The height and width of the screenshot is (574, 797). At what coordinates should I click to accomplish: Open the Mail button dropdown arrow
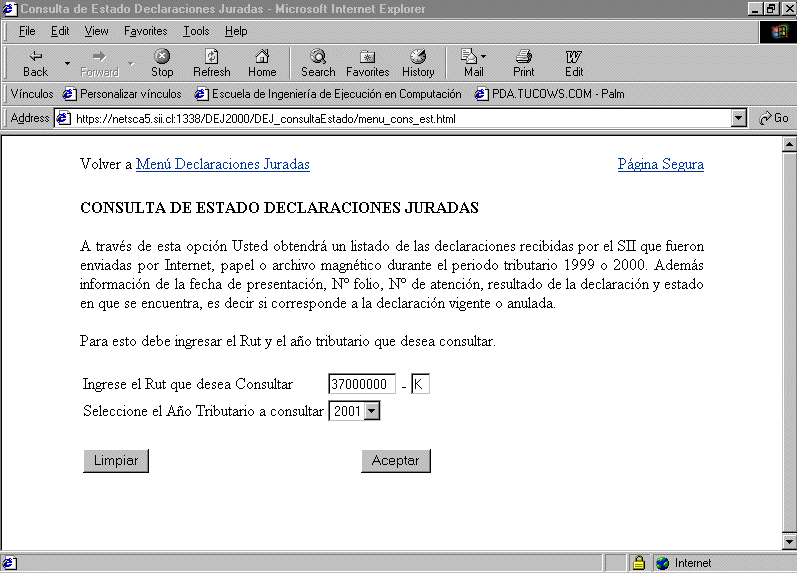tap(483, 56)
